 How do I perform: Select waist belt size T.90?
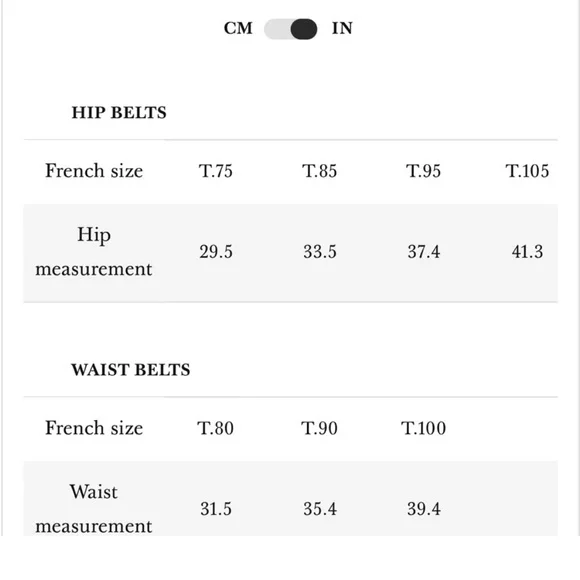pos(319,428)
